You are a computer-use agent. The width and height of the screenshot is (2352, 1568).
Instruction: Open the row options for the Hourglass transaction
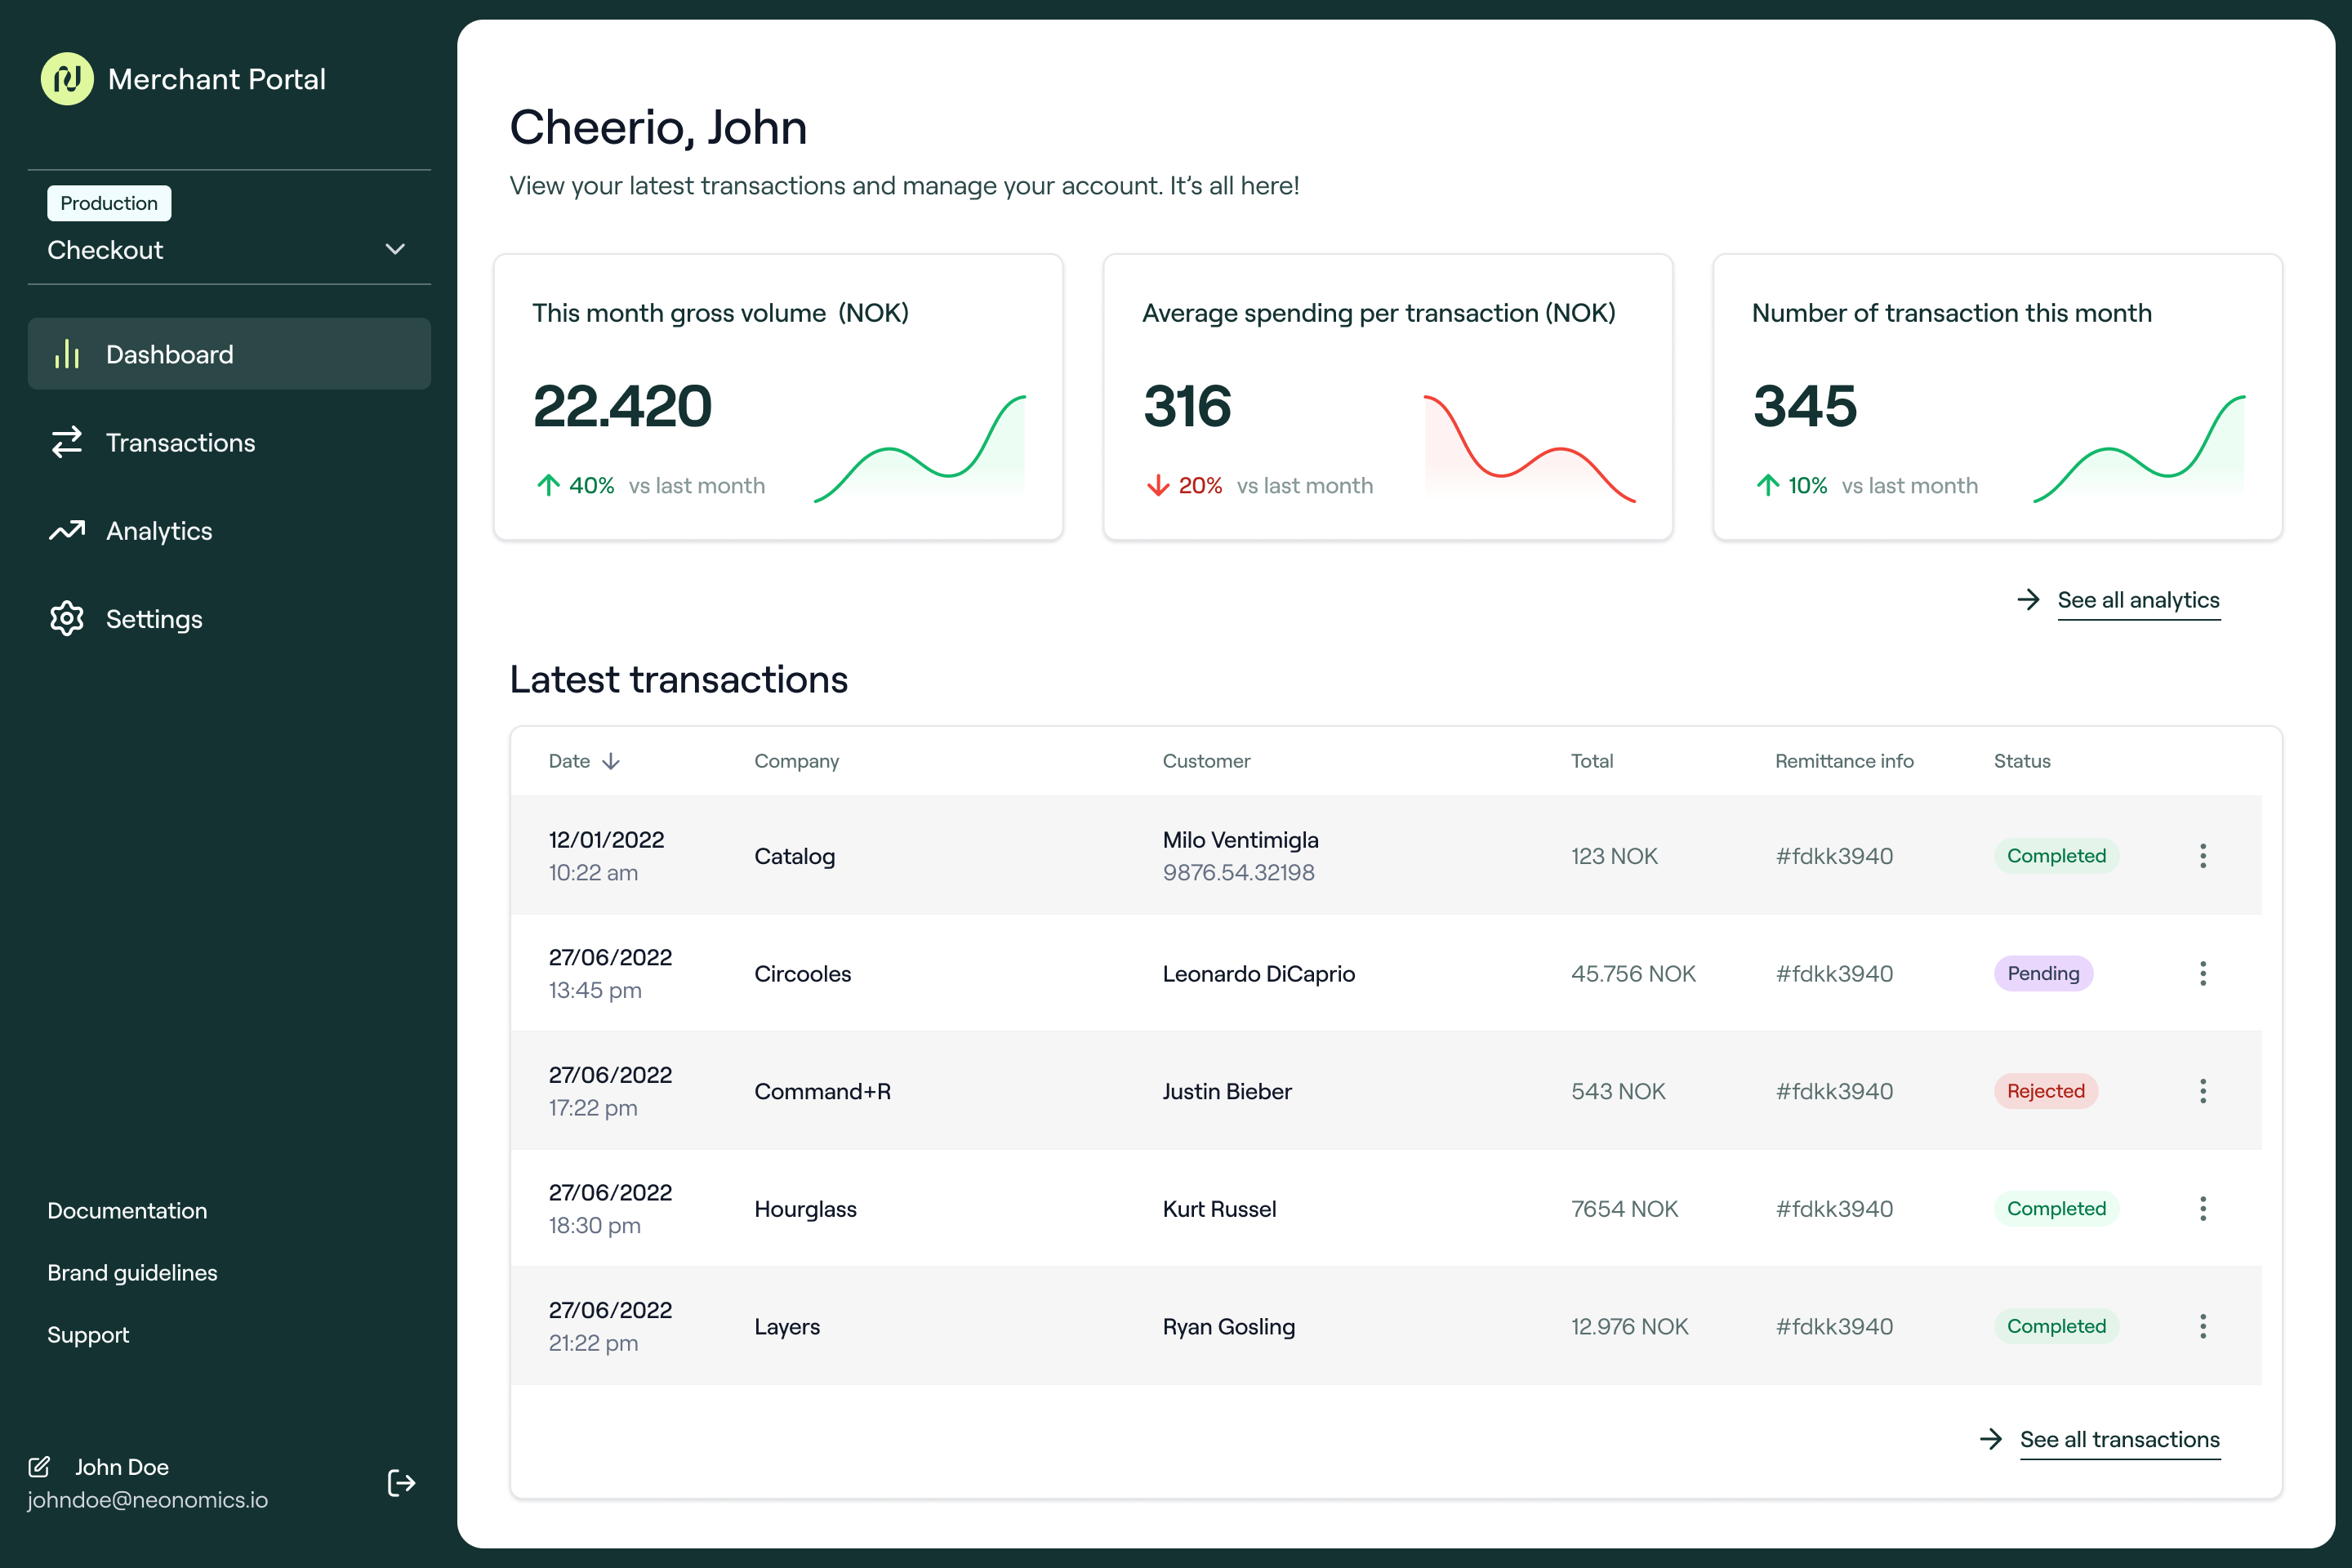click(x=2202, y=1208)
